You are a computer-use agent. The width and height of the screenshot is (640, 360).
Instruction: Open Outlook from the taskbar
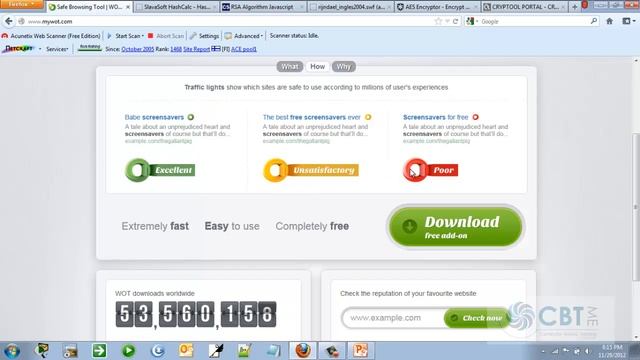(186, 351)
